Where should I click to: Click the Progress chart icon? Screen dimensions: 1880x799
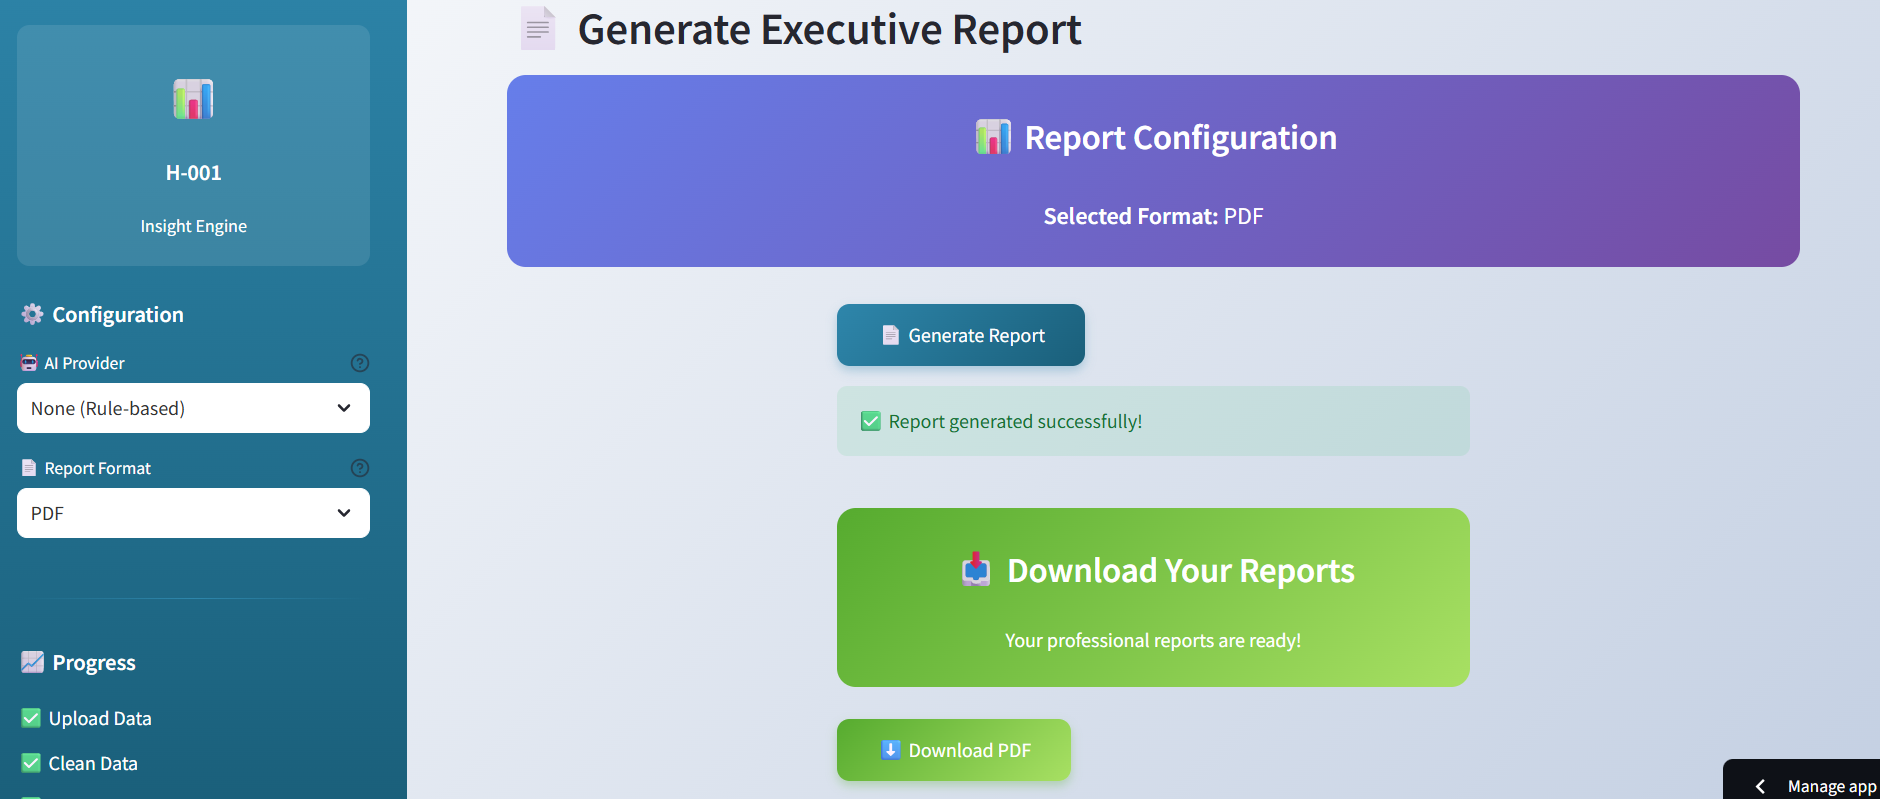(x=32, y=662)
